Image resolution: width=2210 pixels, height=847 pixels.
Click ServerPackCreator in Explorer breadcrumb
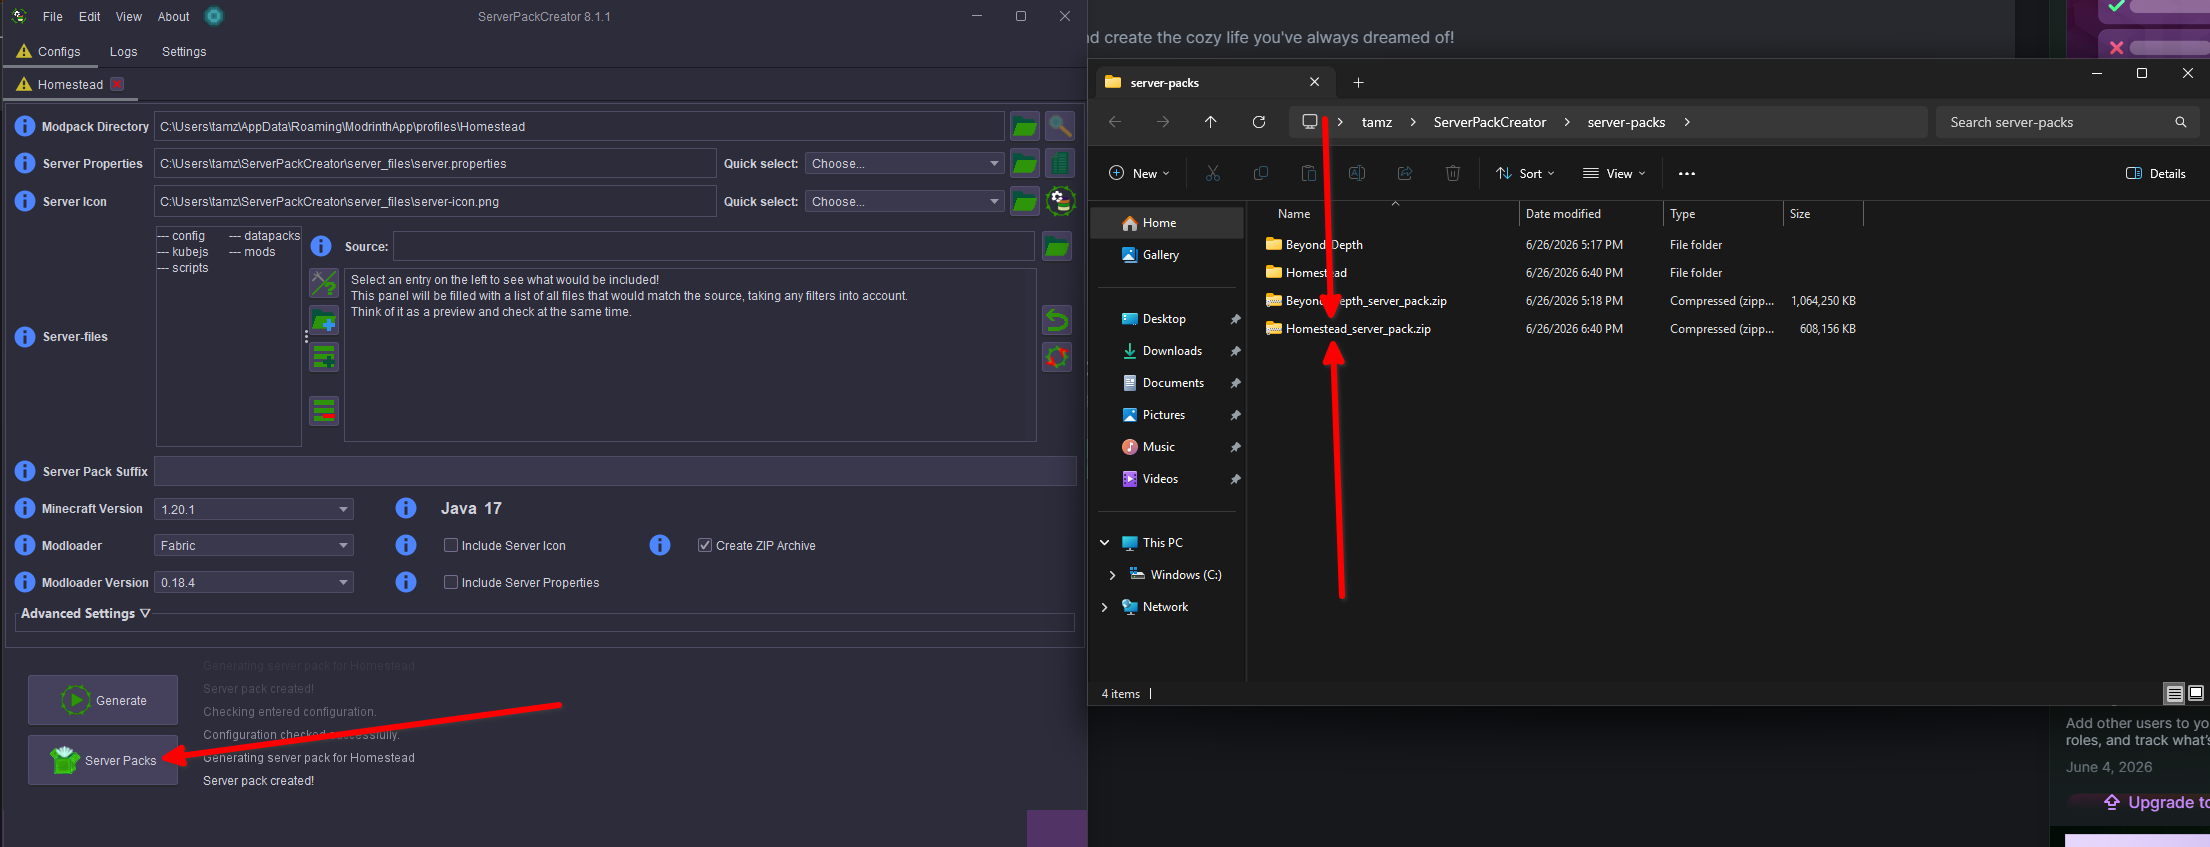pos(1490,122)
